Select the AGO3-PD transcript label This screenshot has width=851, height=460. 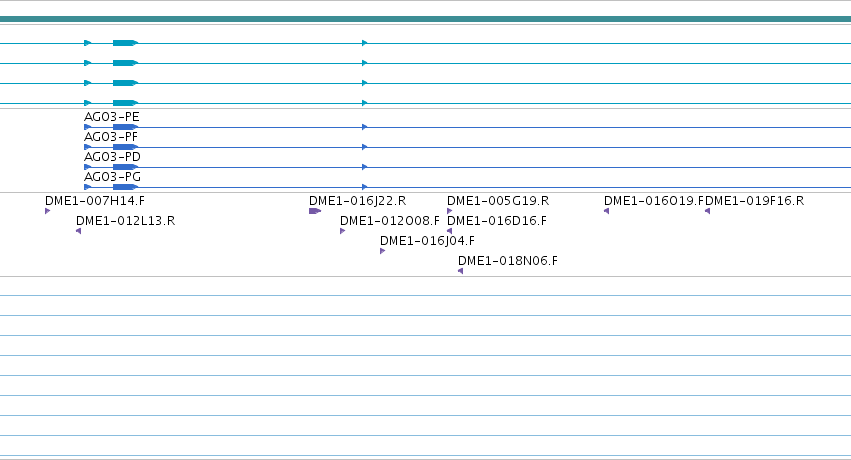(112, 157)
